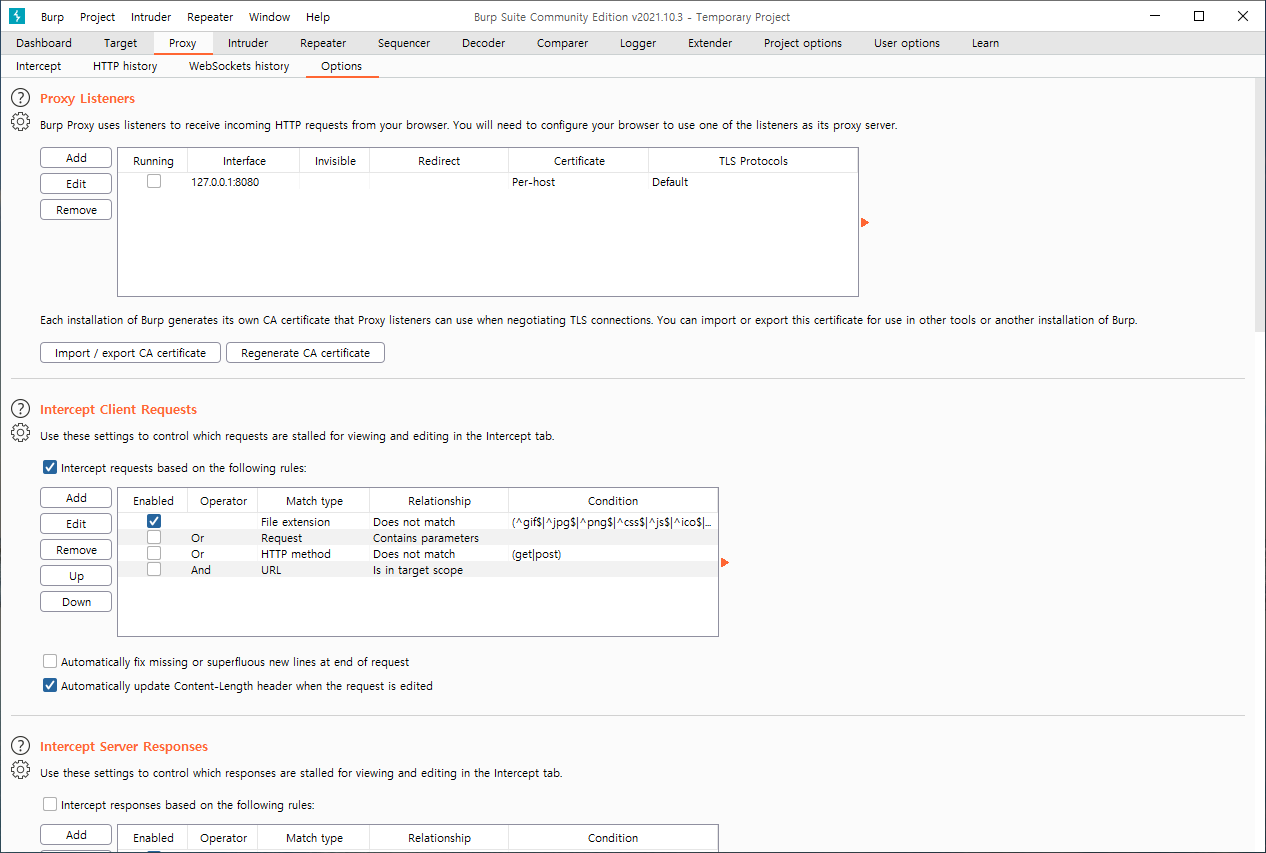Disable the File extension rule checkbox
1266x853 pixels.
point(153,521)
